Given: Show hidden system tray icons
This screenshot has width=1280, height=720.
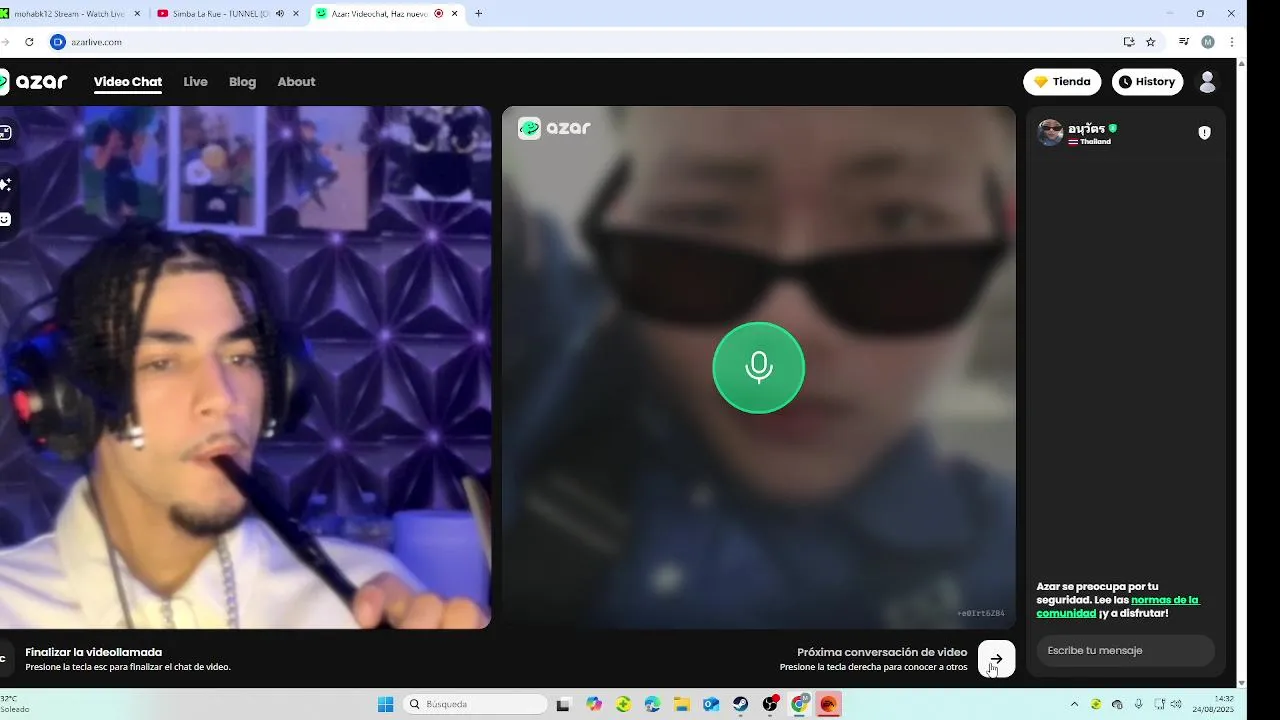Looking at the screenshot, I should click(x=1075, y=704).
